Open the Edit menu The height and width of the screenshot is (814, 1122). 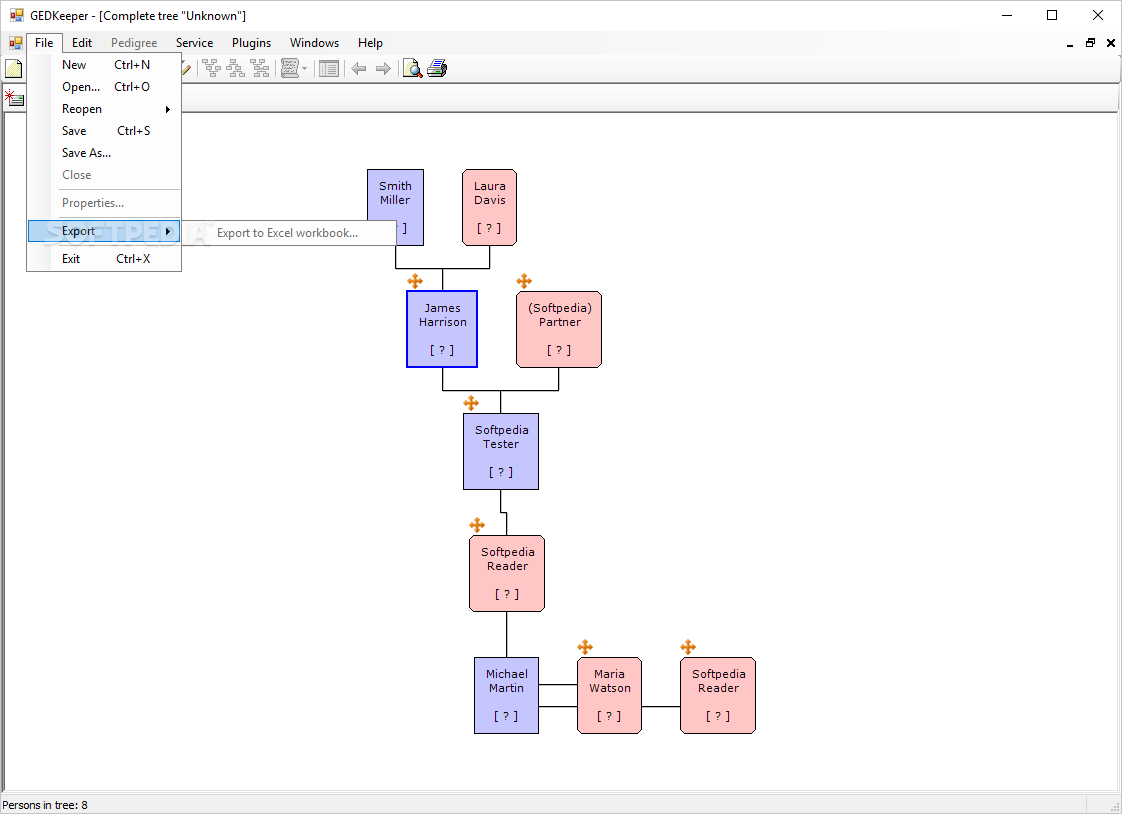coord(82,43)
